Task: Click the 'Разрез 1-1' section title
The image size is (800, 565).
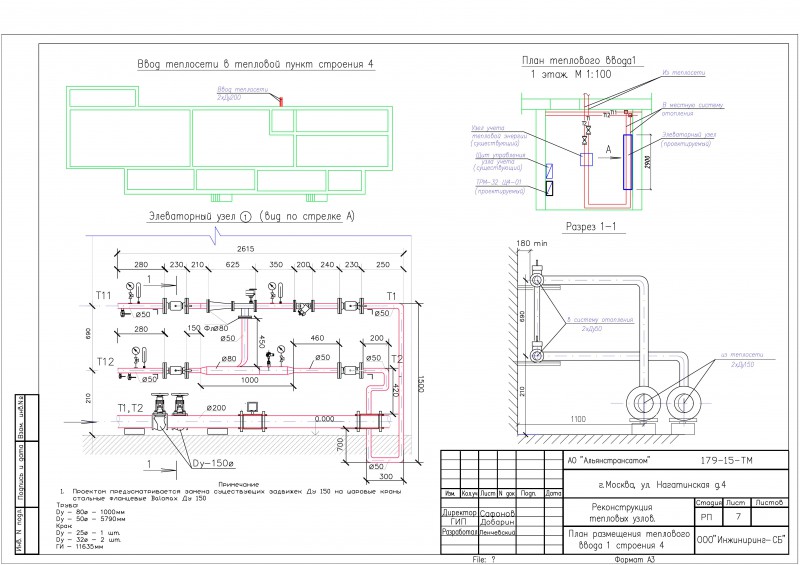Action: 591,227
